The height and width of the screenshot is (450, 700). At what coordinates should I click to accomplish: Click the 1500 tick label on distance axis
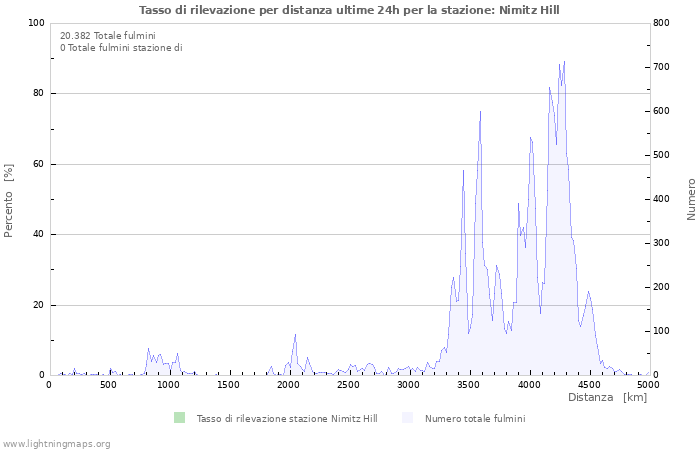click(x=229, y=385)
